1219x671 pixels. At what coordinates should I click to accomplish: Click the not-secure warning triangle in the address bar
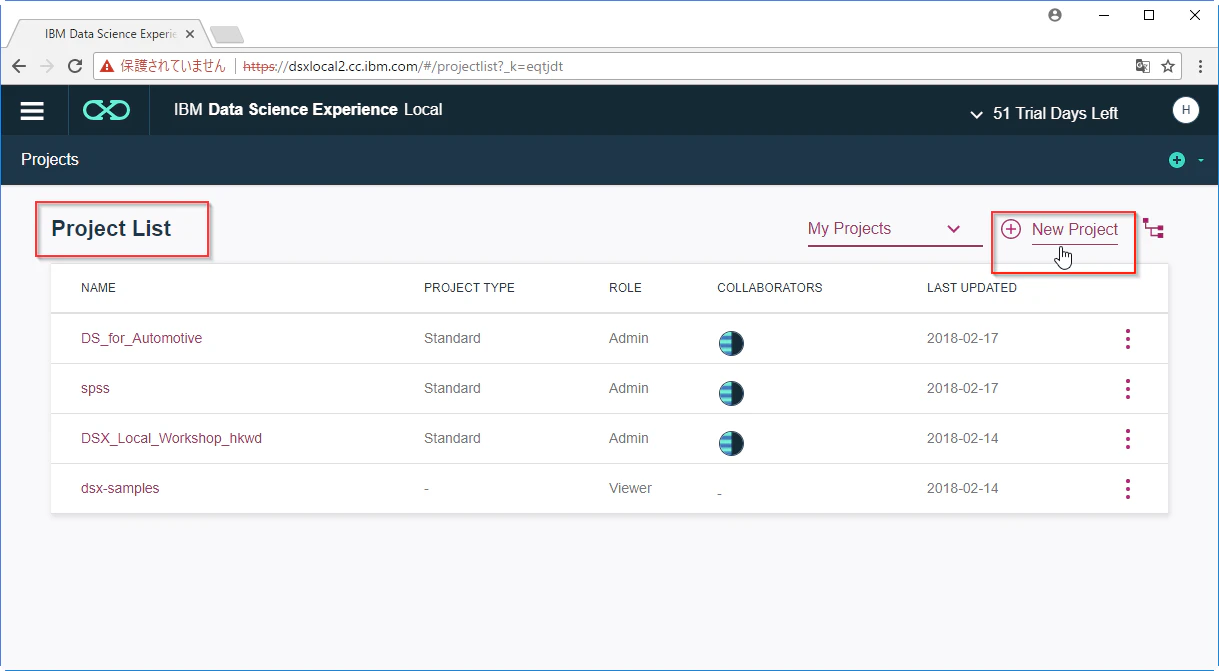tap(108, 66)
